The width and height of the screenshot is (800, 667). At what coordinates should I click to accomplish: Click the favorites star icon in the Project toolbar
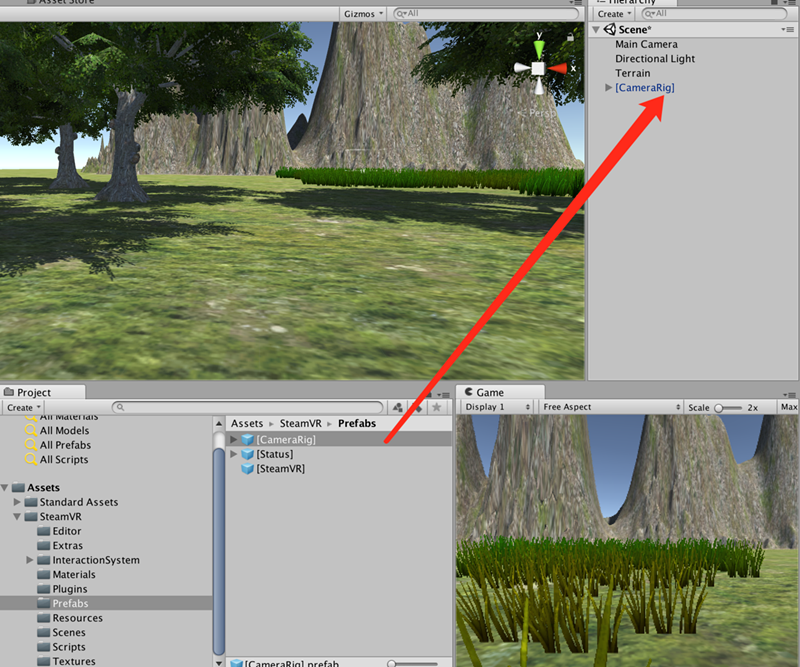[436, 408]
